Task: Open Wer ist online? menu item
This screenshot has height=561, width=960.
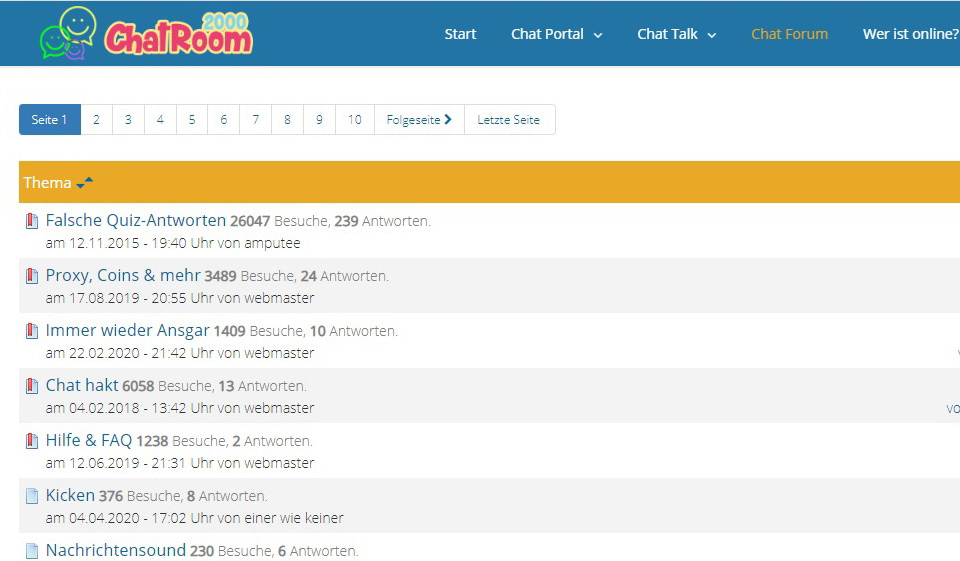Action: pyautogui.click(x=910, y=34)
